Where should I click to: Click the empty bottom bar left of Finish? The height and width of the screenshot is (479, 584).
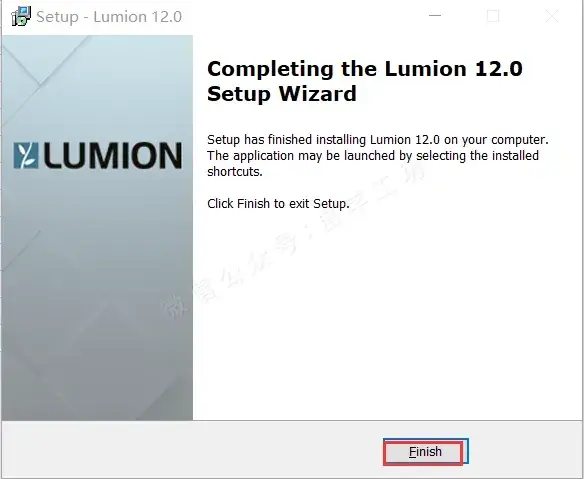192,451
